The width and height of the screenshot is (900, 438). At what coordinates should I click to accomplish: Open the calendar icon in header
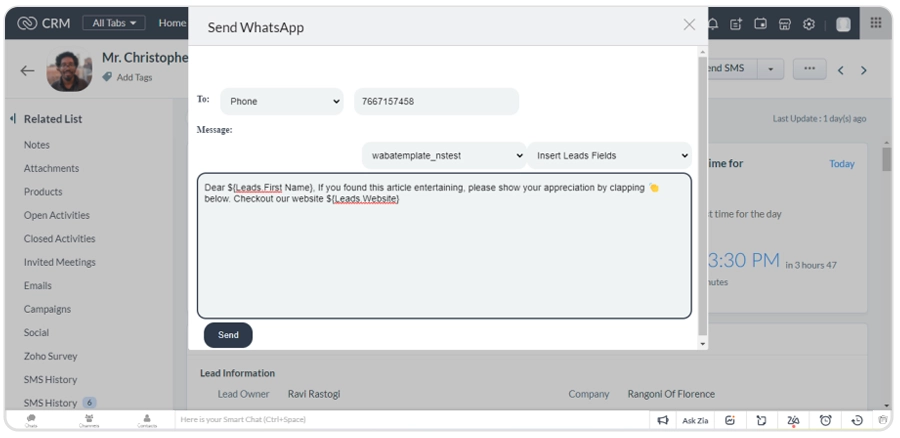pos(761,24)
